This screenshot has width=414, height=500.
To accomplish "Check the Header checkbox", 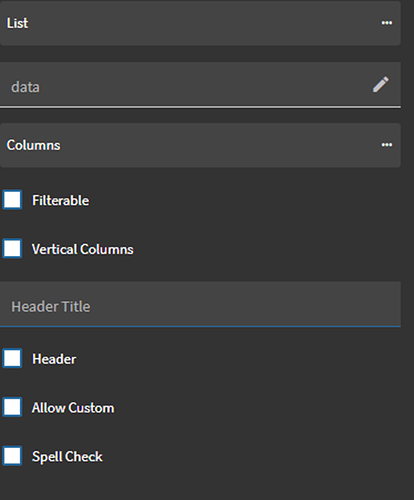I will coord(12,359).
